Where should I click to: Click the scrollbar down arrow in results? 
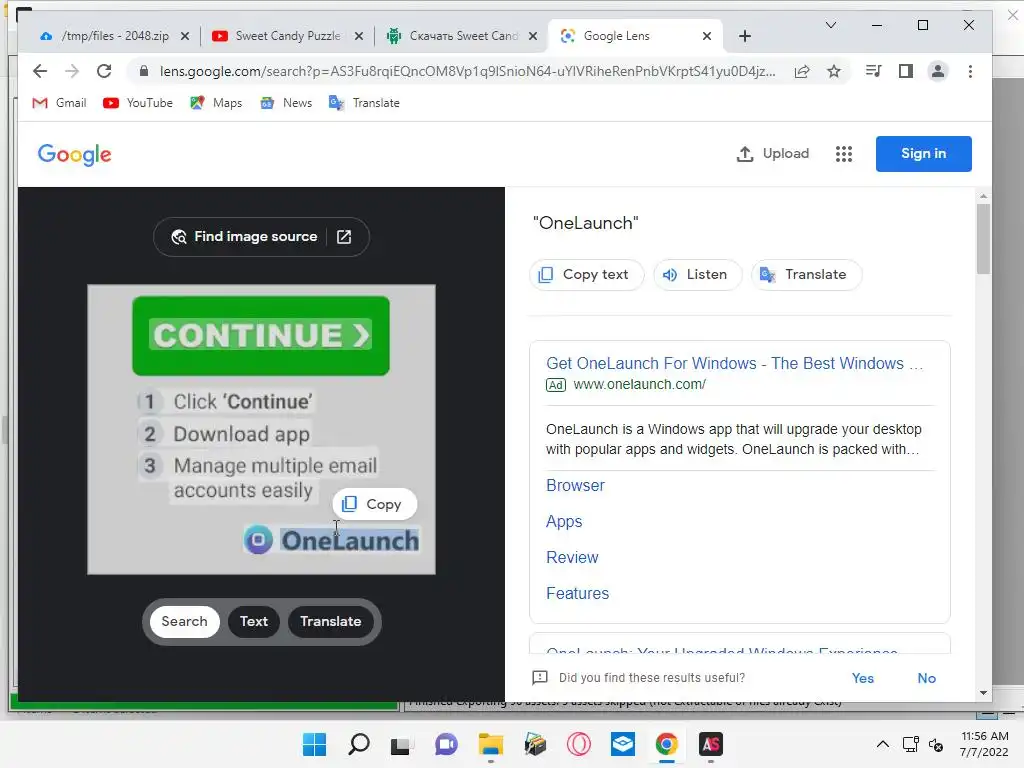[984, 693]
